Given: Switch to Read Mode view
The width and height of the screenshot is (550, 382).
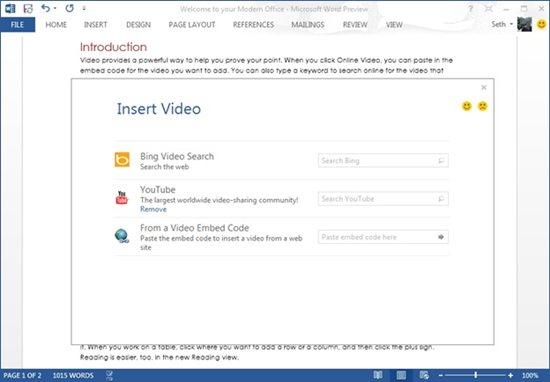Looking at the screenshot, I should [378, 375].
